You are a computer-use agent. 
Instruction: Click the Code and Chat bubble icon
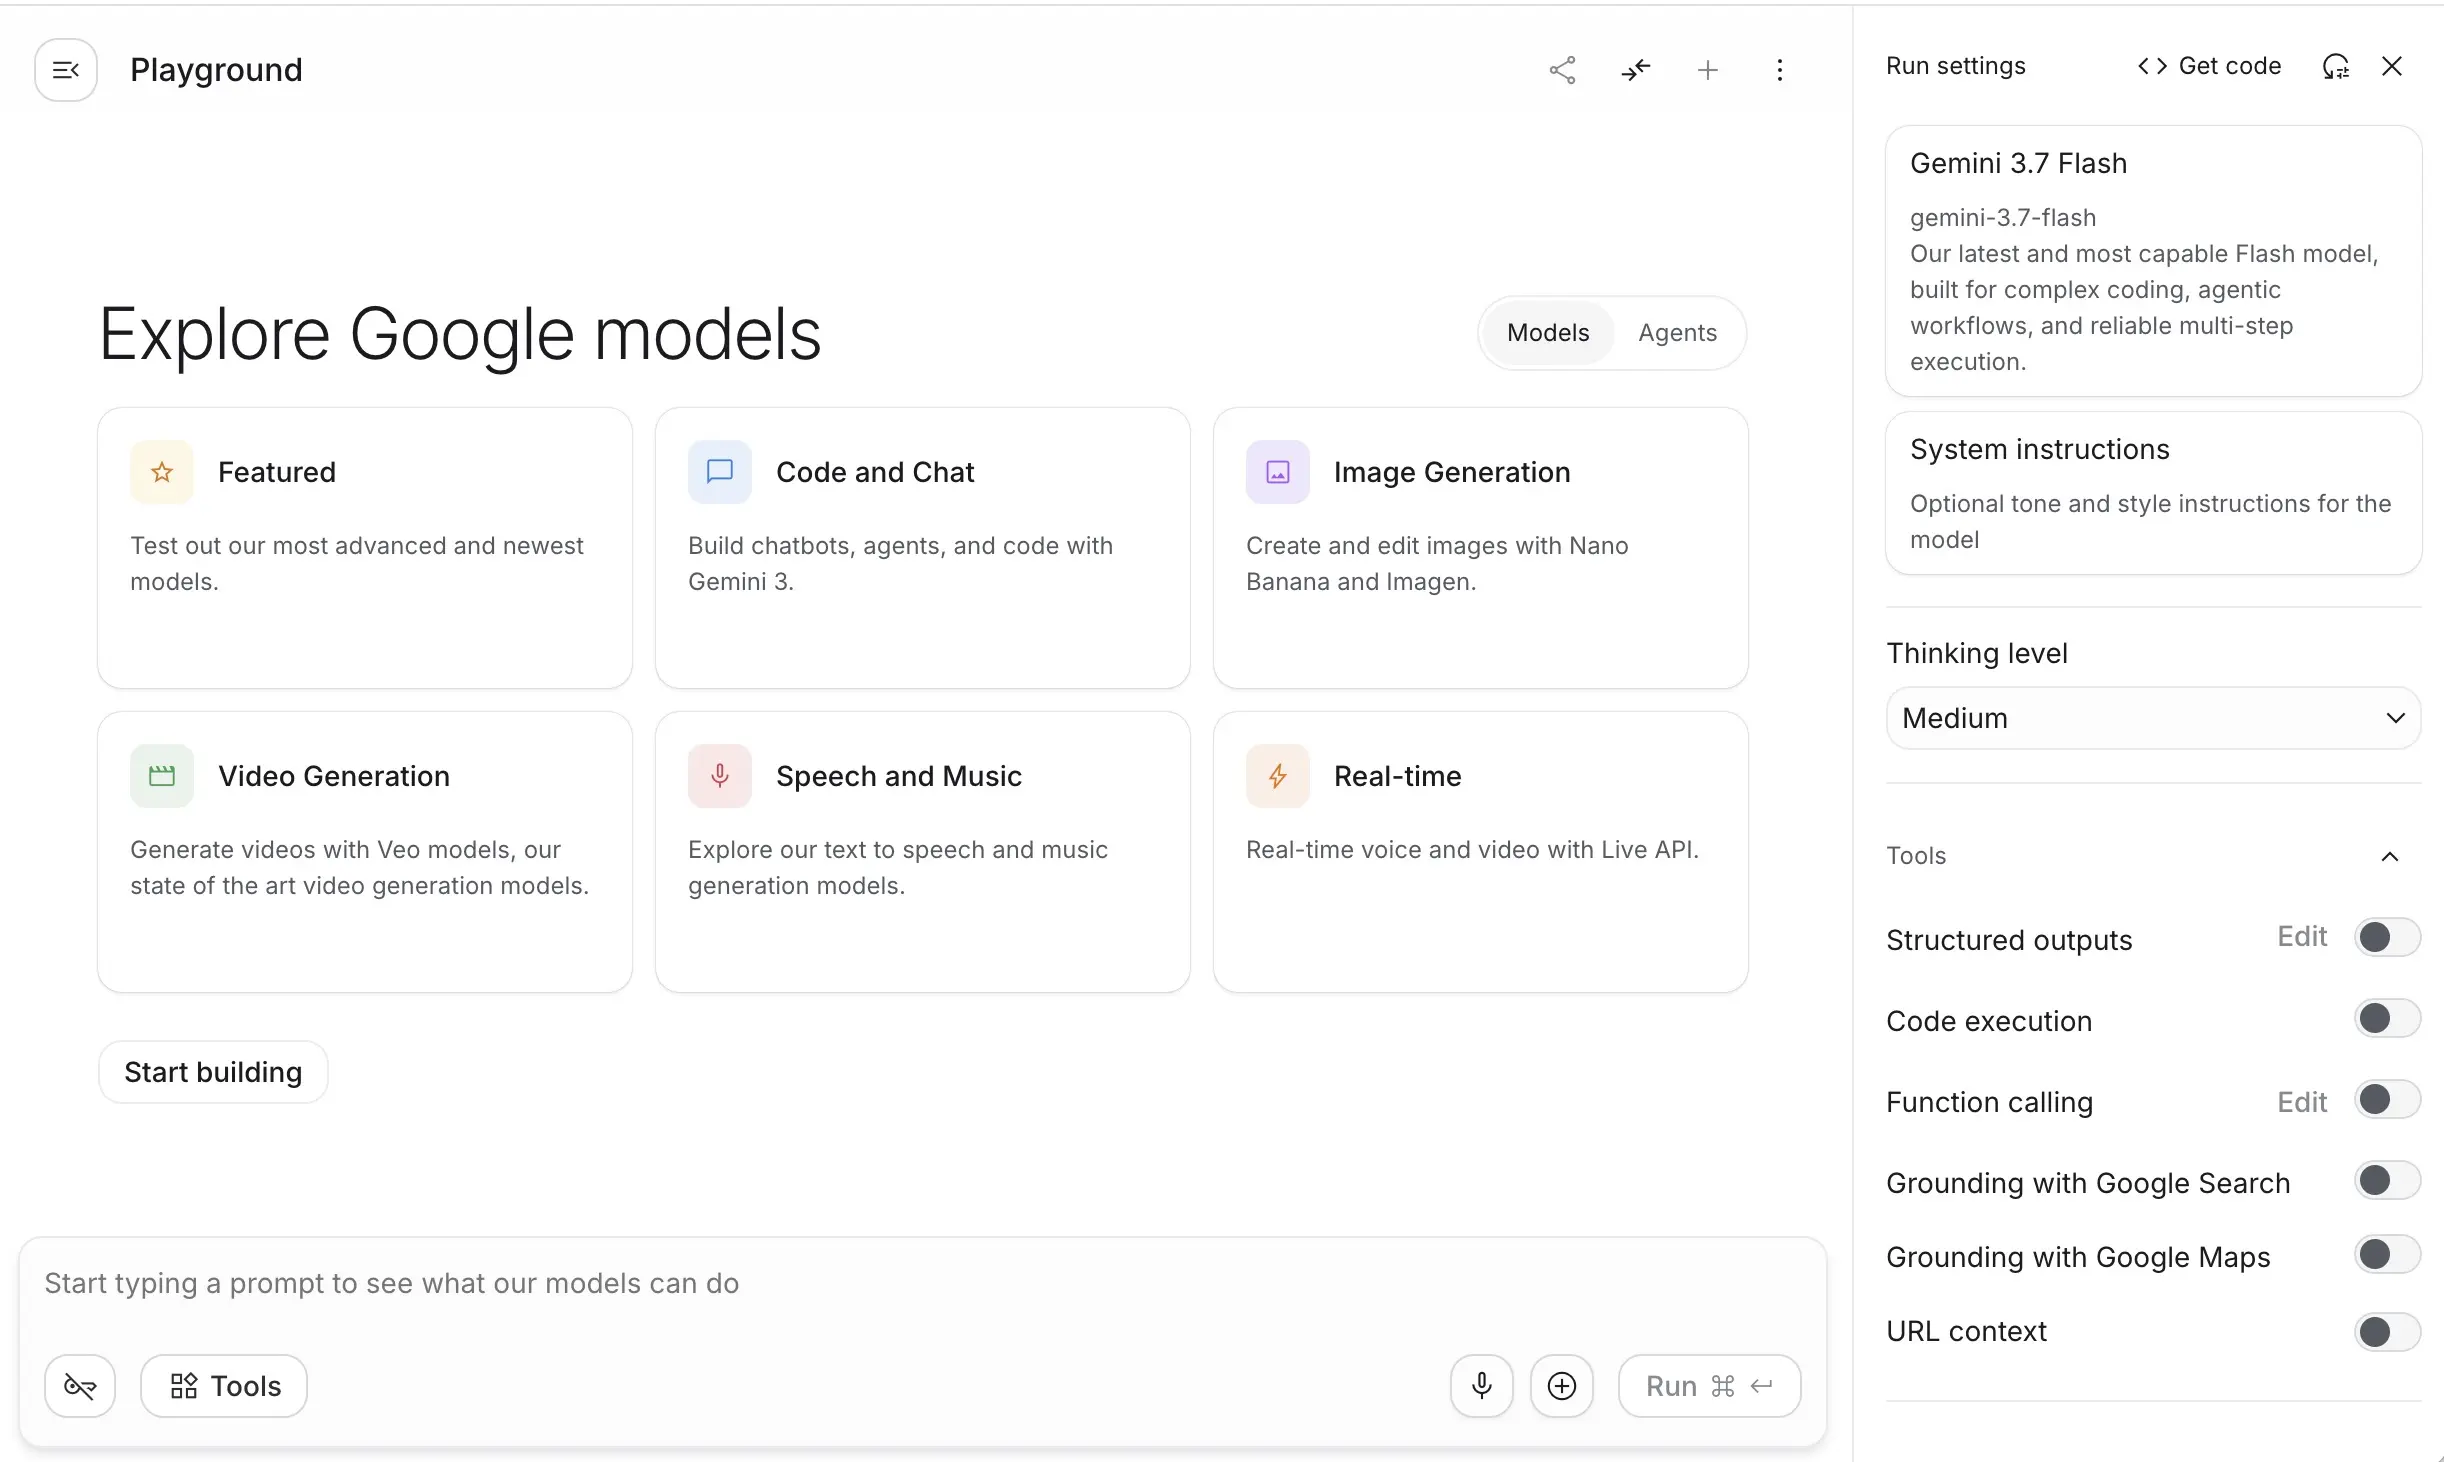(720, 472)
